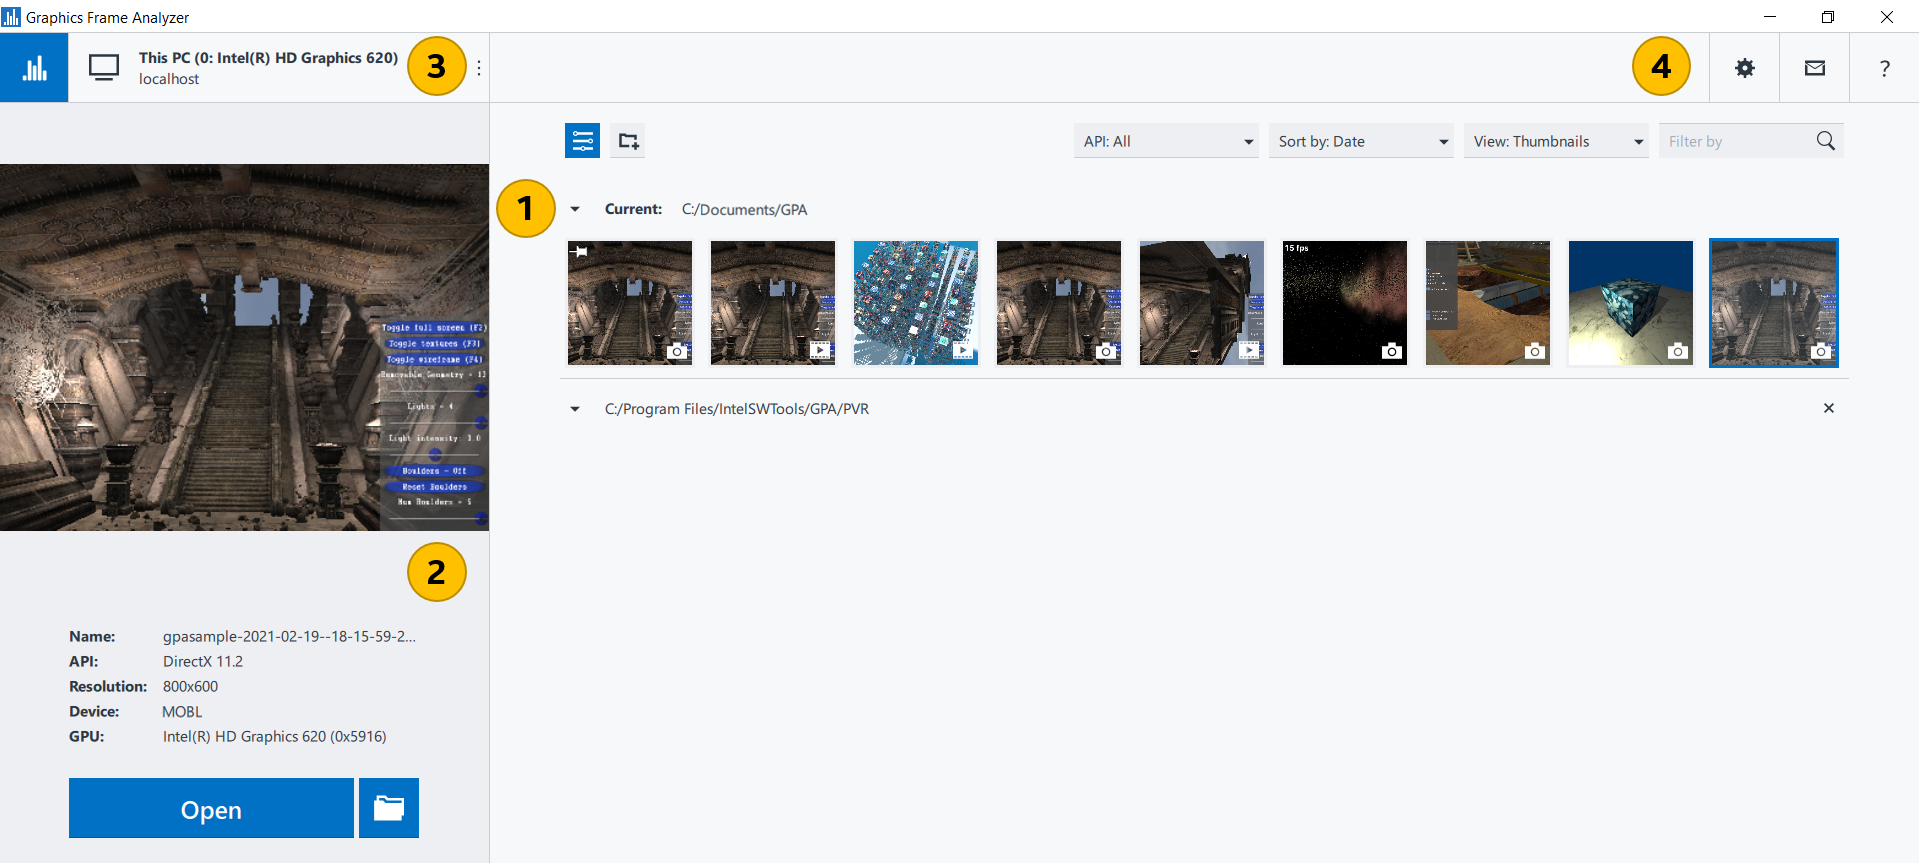The image size is (1919, 863).
Task: Click the add folder icon
Action: pyautogui.click(x=628, y=141)
